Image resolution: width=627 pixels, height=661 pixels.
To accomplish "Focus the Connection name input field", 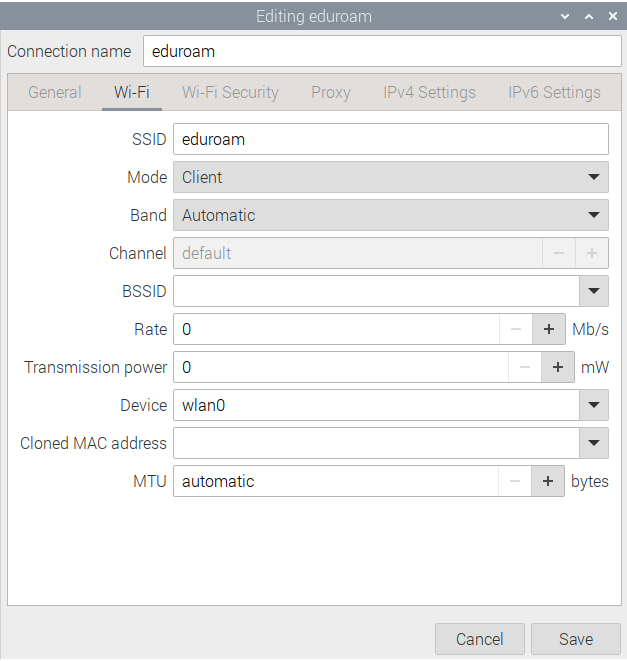I will [x=381, y=51].
